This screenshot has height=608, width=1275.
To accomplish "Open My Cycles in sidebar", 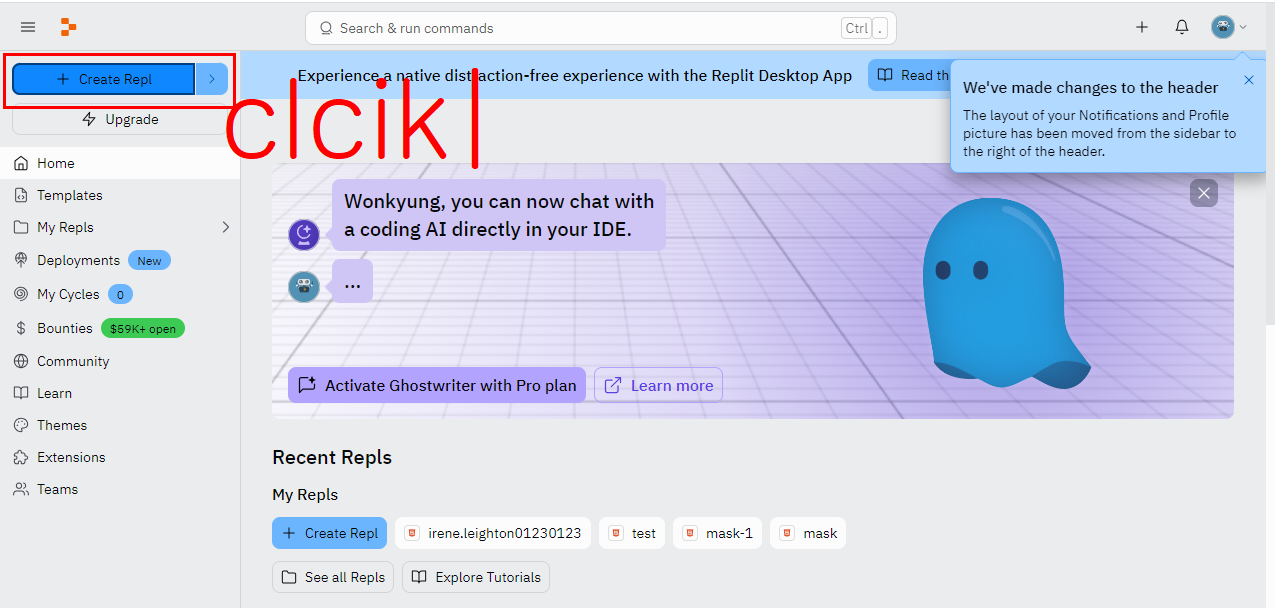I will click(120, 294).
